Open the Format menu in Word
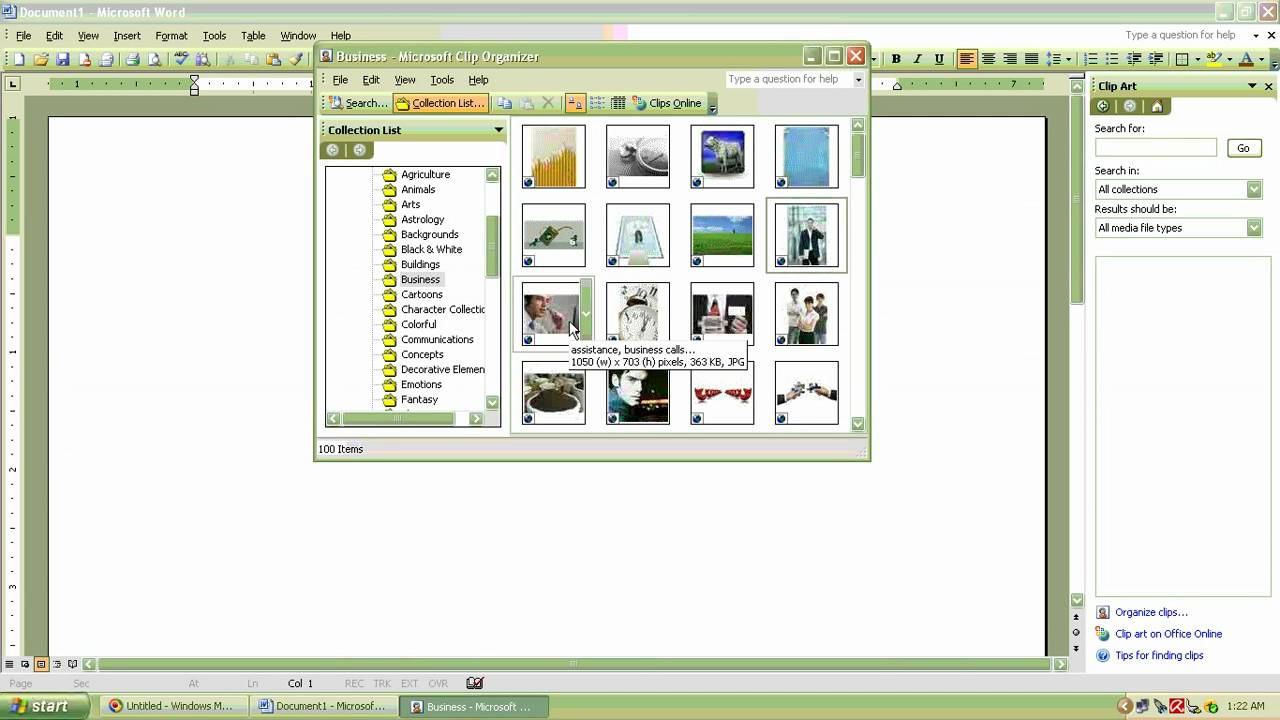 171,36
